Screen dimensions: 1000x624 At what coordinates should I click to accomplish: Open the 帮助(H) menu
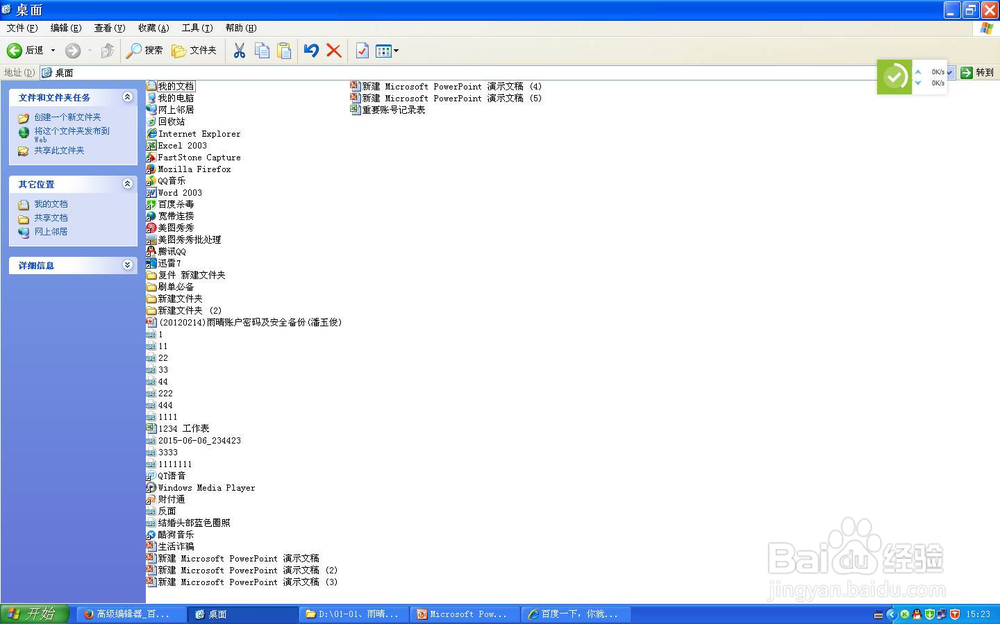tap(240, 28)
